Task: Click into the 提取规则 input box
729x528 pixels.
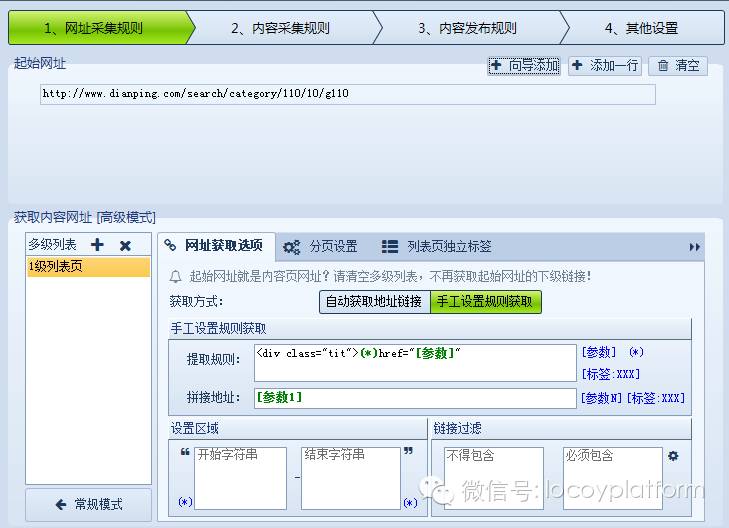Action: coord(415,363)
